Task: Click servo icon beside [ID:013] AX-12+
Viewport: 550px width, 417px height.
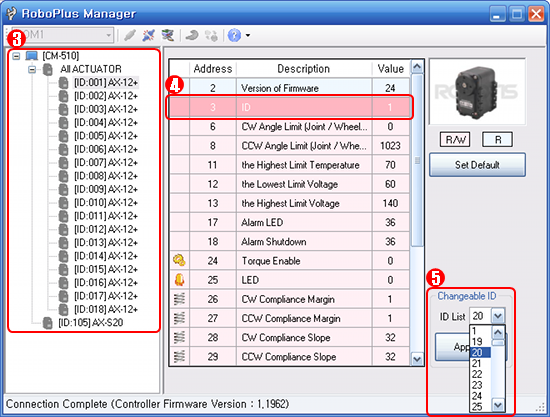Action: [63, 242]
